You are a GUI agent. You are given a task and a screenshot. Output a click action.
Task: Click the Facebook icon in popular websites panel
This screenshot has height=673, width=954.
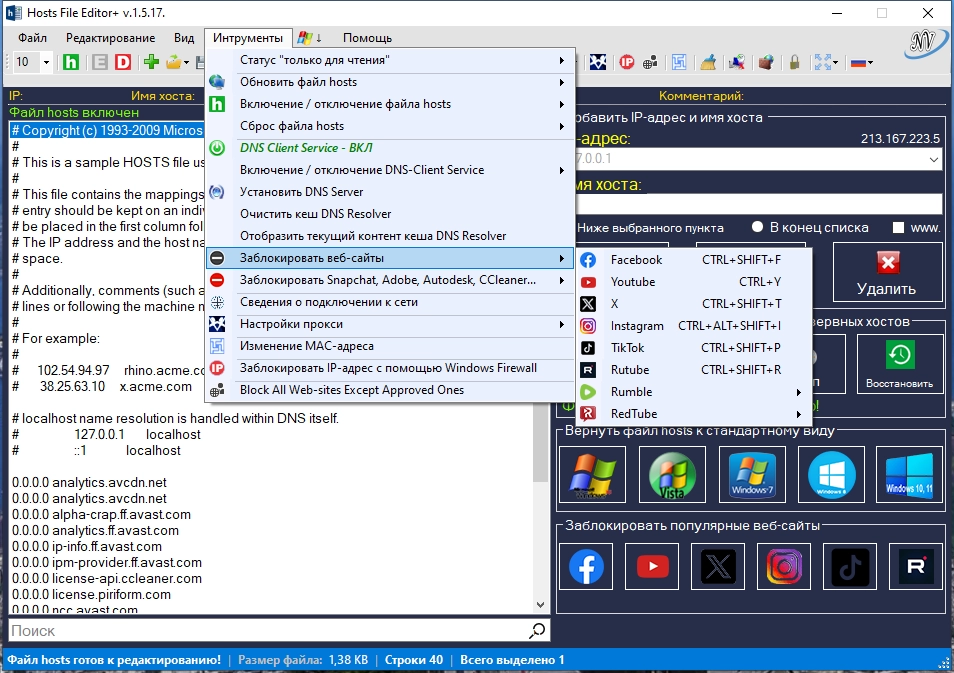click(x=586, y=568)
